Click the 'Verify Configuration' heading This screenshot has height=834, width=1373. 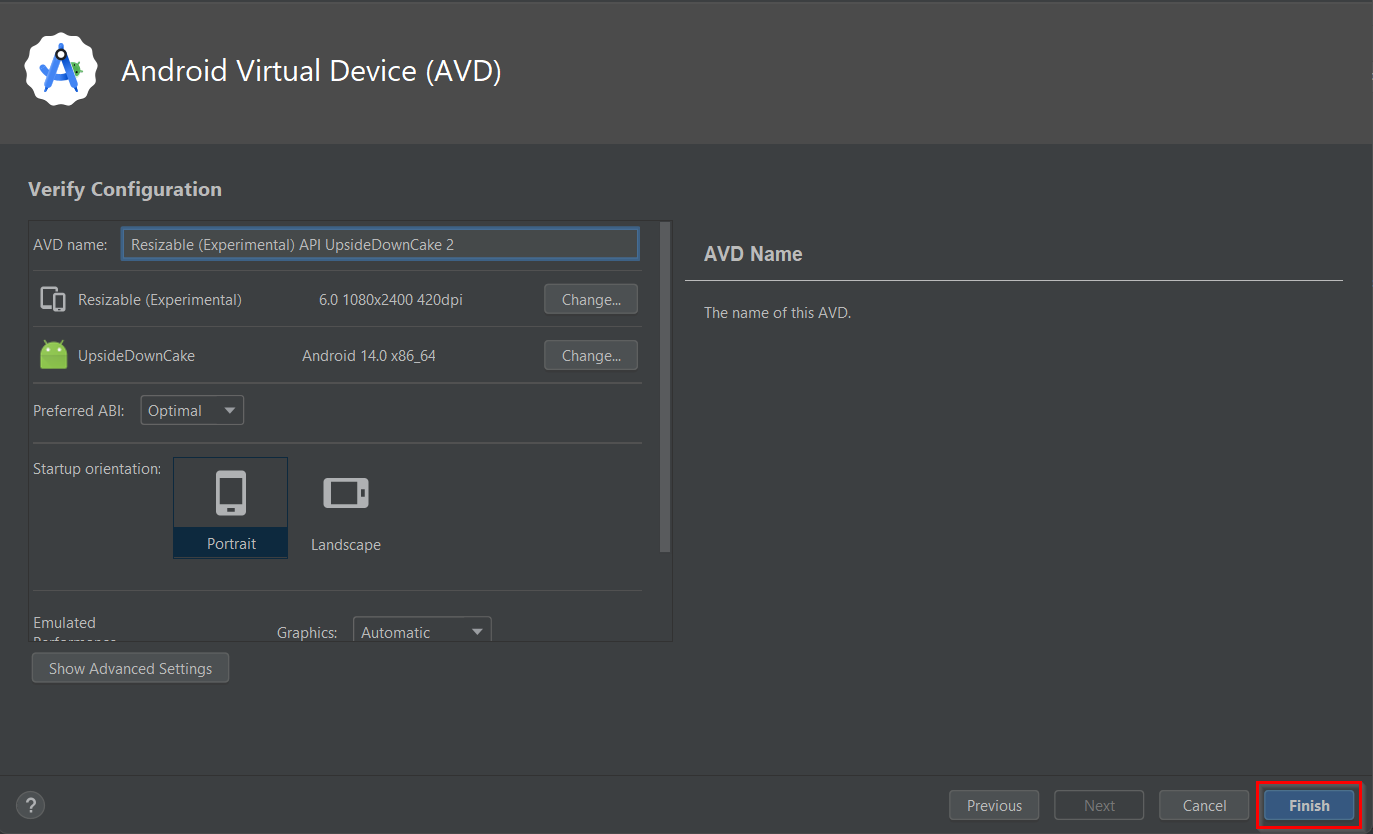coord(125,189)
